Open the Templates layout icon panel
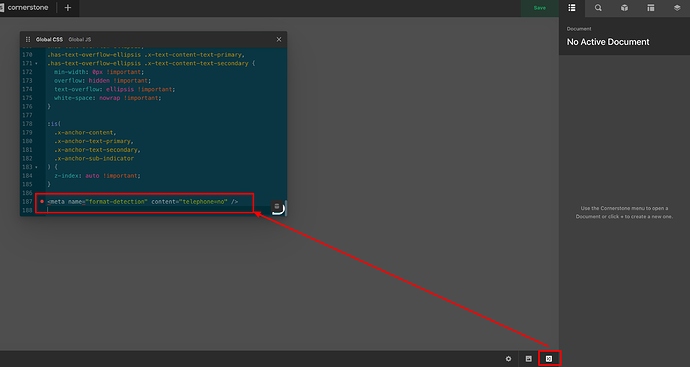 point(650,8)
